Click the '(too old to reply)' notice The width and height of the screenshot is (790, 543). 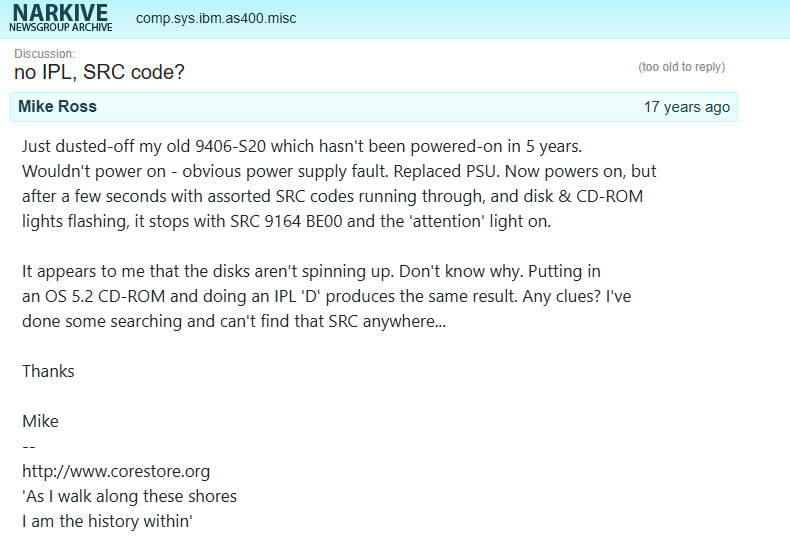pos(681,67)
